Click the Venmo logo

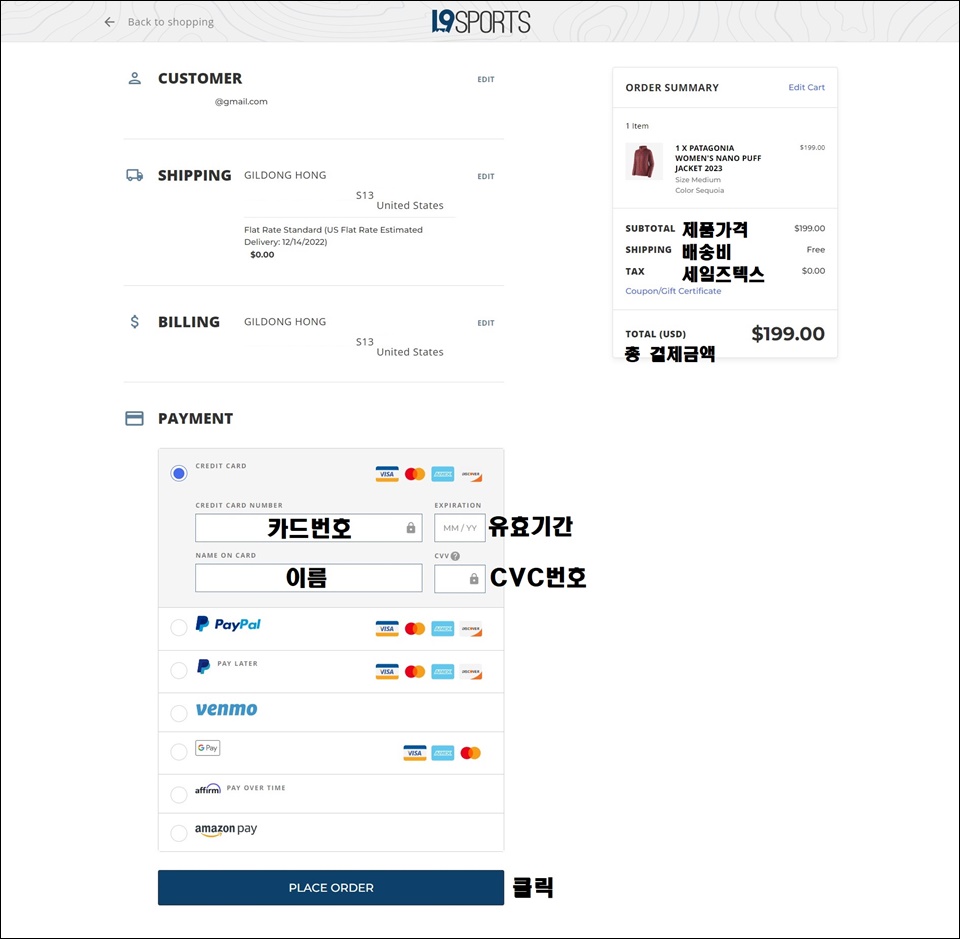(227, 709)
